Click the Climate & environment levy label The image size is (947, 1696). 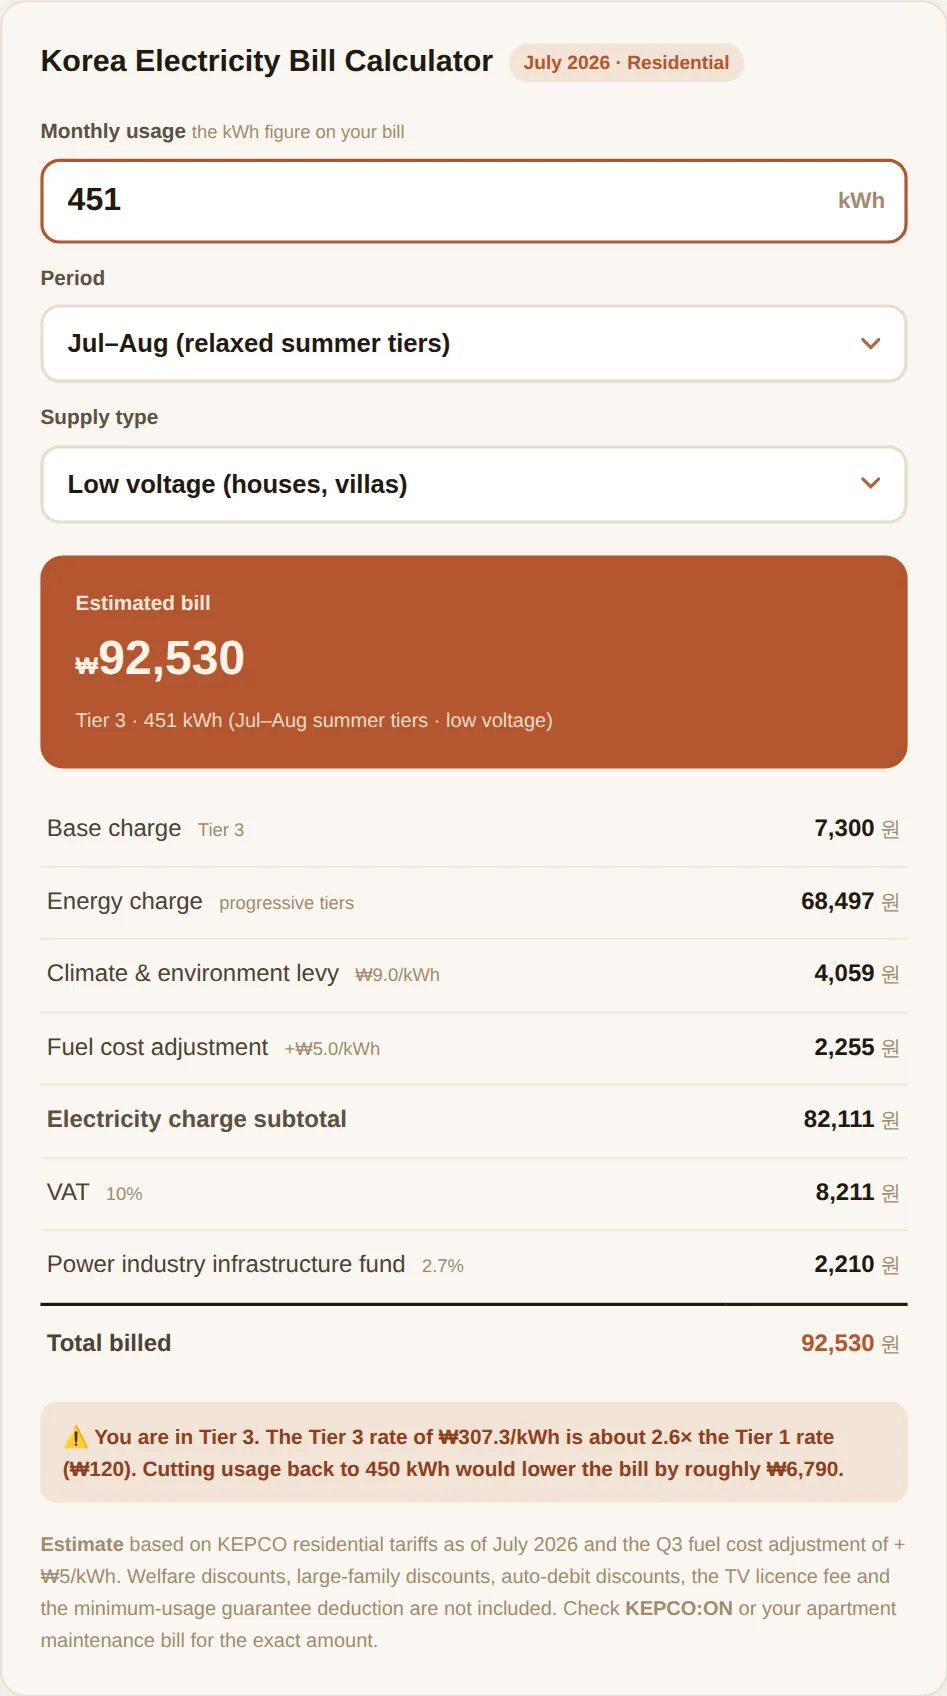click(x=193, y=974)
